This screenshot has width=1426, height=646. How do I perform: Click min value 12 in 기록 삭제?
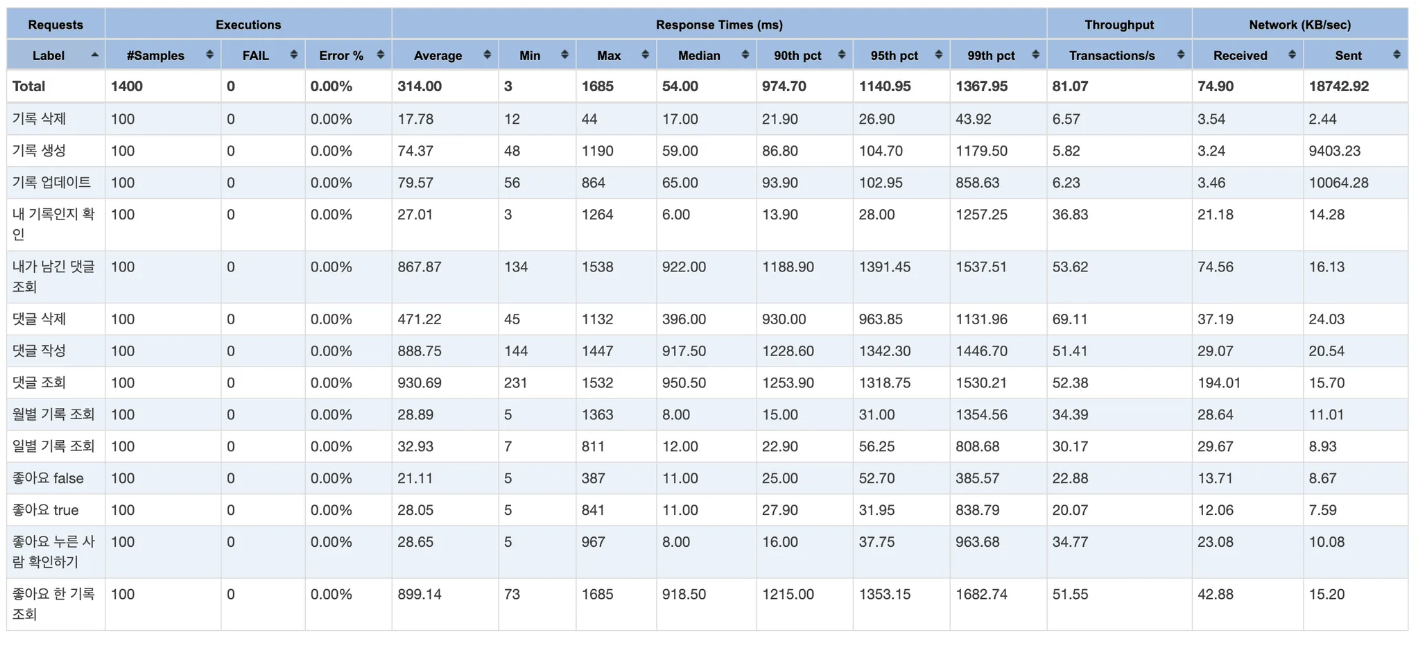click(x=512, y=119)
